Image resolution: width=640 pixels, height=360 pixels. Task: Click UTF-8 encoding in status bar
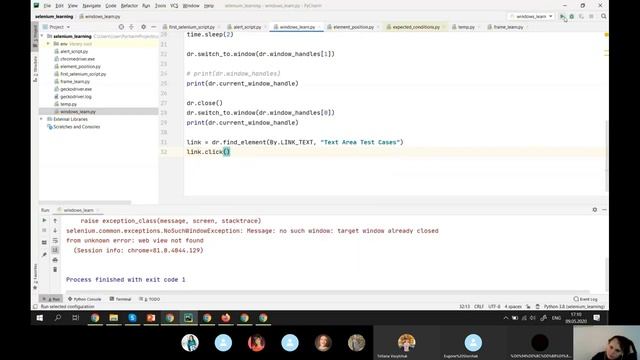click(x=494, y=307)
